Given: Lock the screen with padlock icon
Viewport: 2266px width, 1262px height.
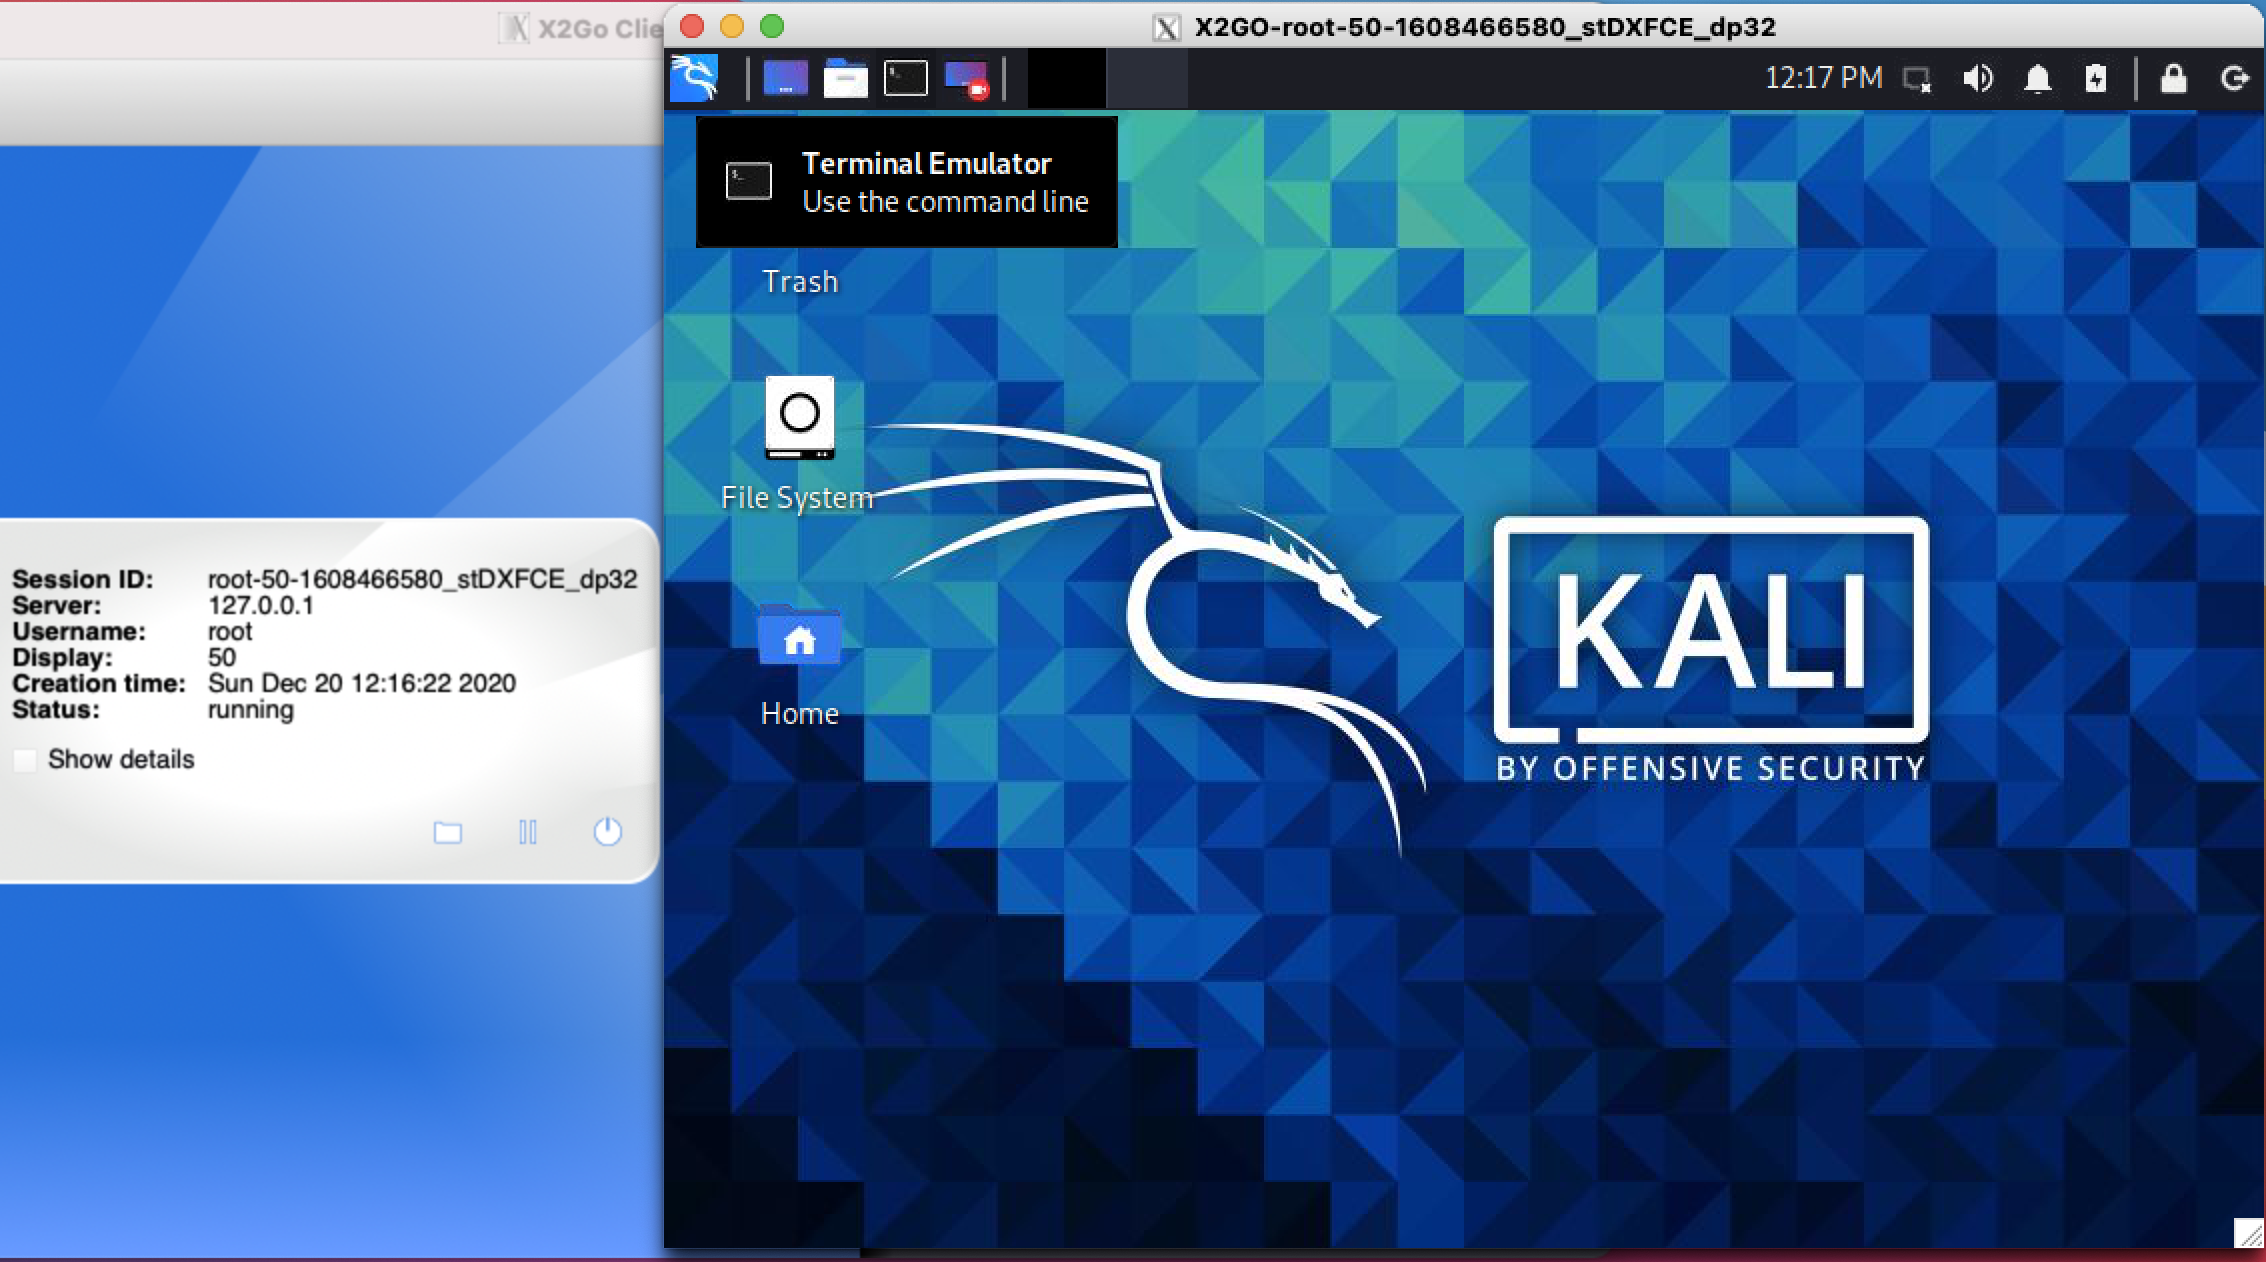Looking at the screenshot, I should click(x=2174, y=78).
